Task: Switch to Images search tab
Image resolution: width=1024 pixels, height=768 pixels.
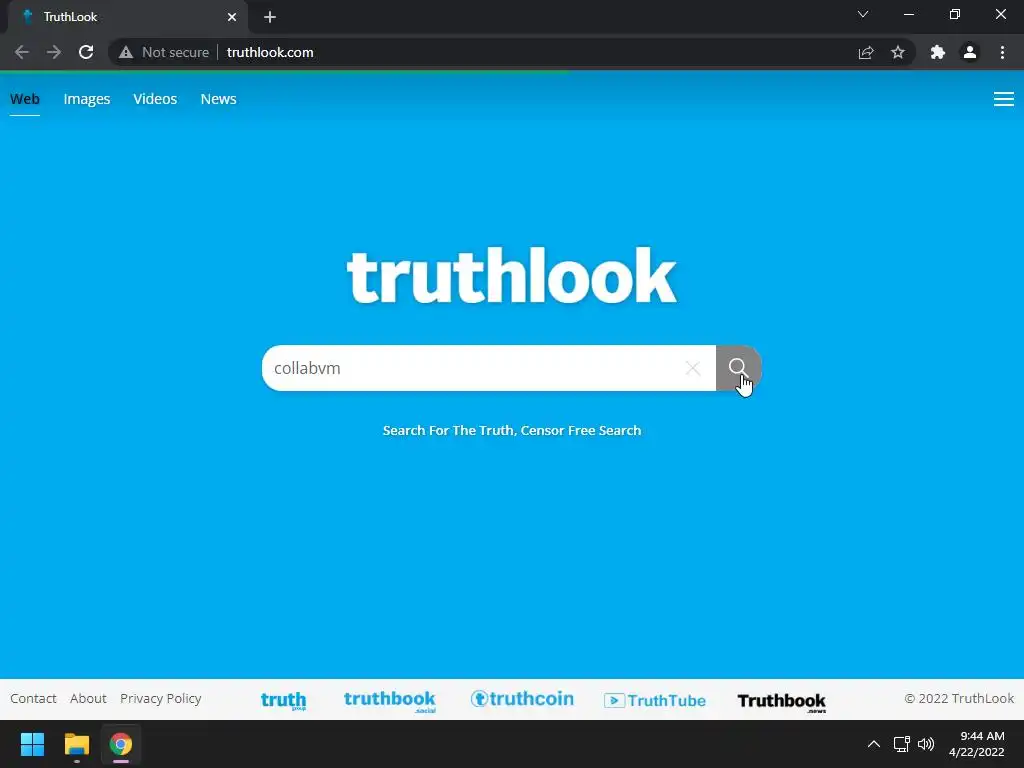Action: coord(87,99)
